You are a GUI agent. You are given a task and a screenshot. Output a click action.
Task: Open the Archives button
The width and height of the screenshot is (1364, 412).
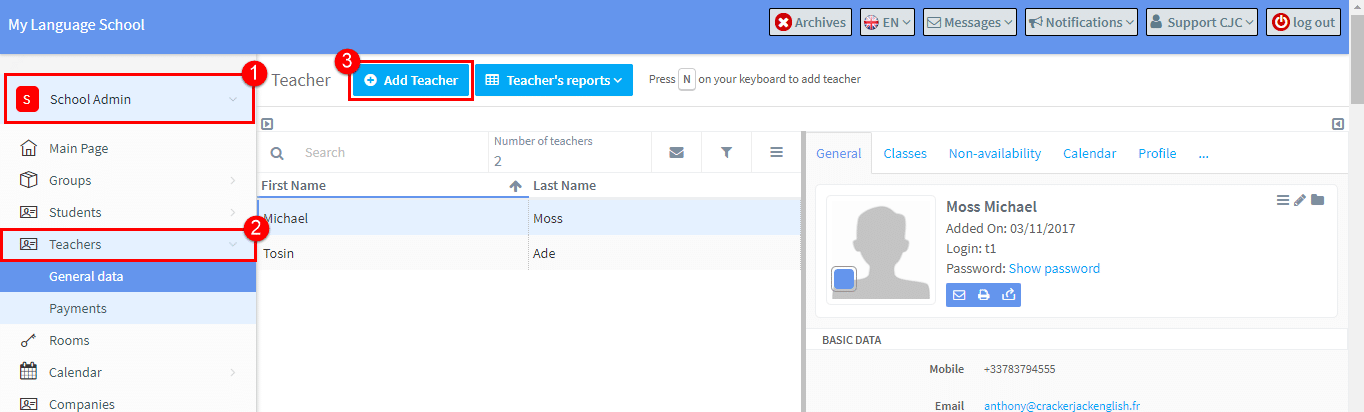point(811,22)
